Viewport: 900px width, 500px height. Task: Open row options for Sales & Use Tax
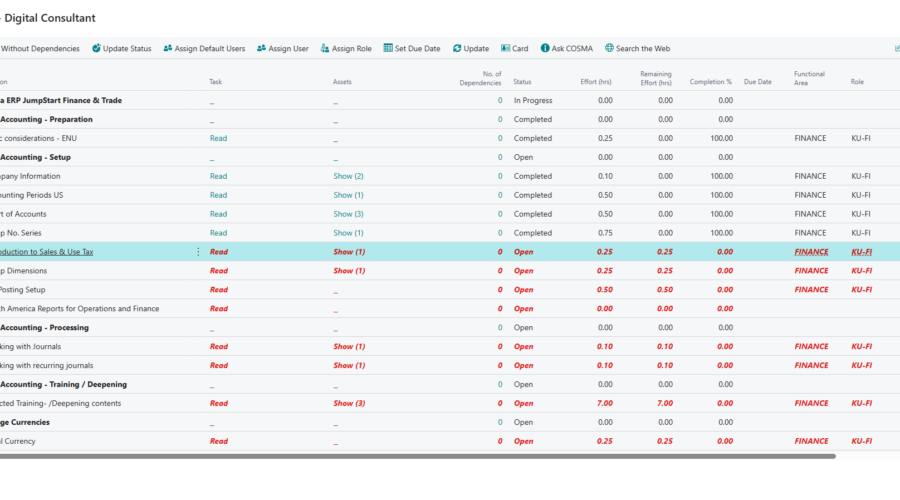pos(198,251)
